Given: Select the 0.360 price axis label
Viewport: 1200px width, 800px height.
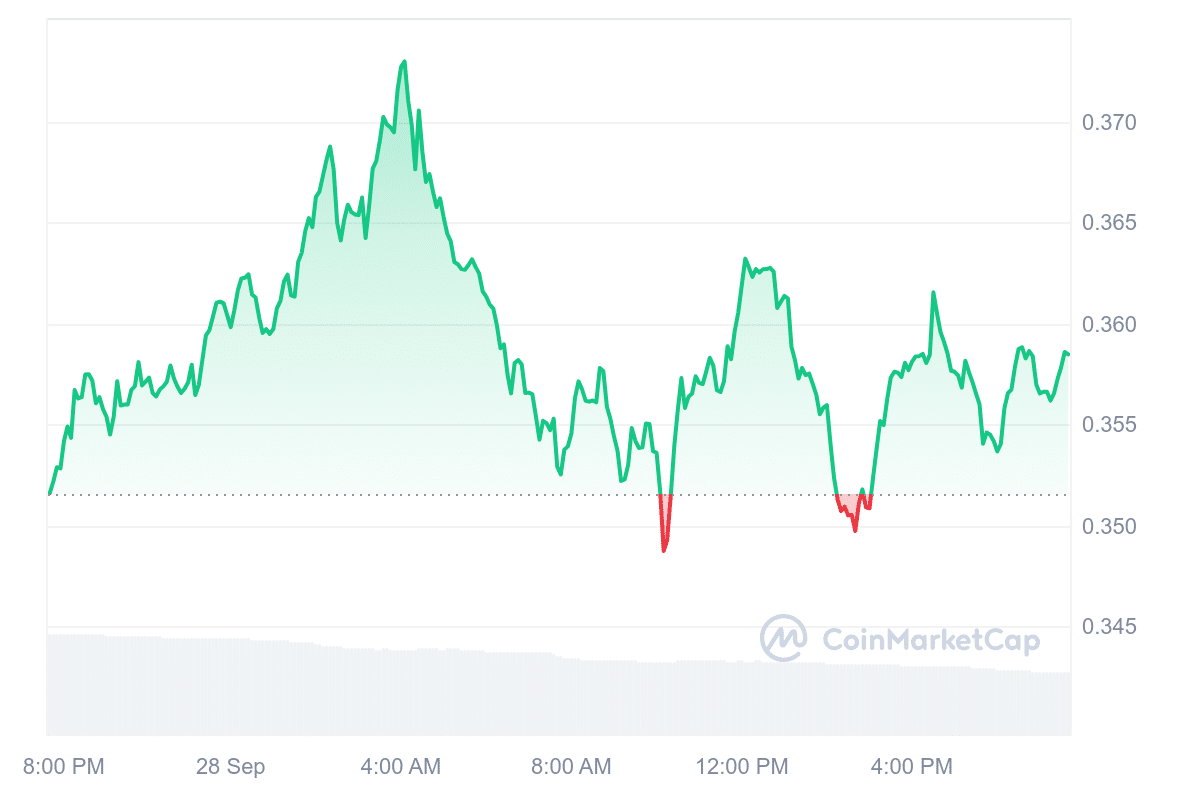Looking at the screenshot, I should pyautogui.click(x=1109, y=325).
